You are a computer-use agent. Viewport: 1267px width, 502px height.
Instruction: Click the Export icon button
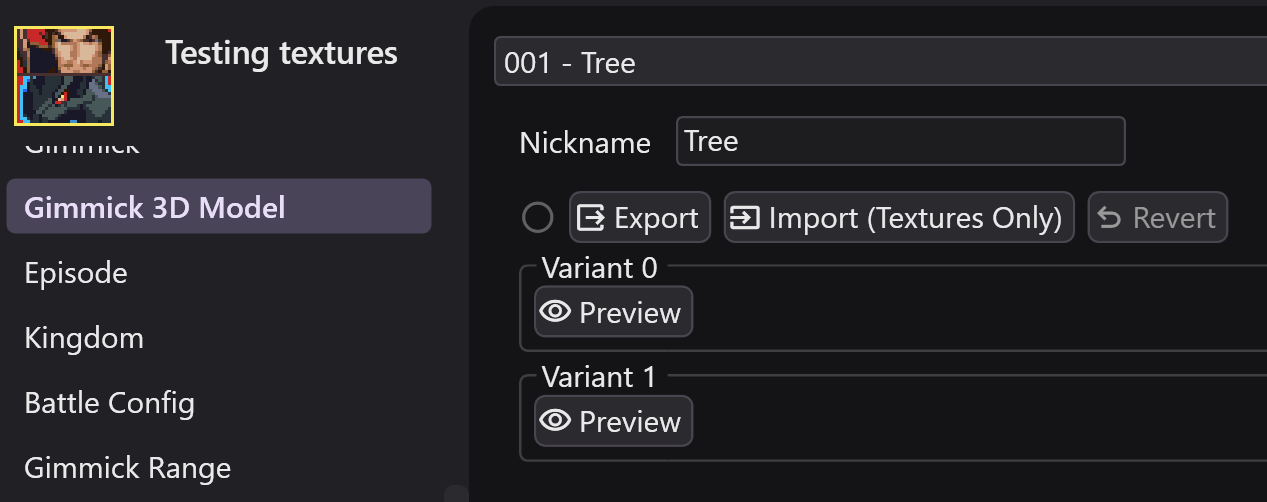639,217
